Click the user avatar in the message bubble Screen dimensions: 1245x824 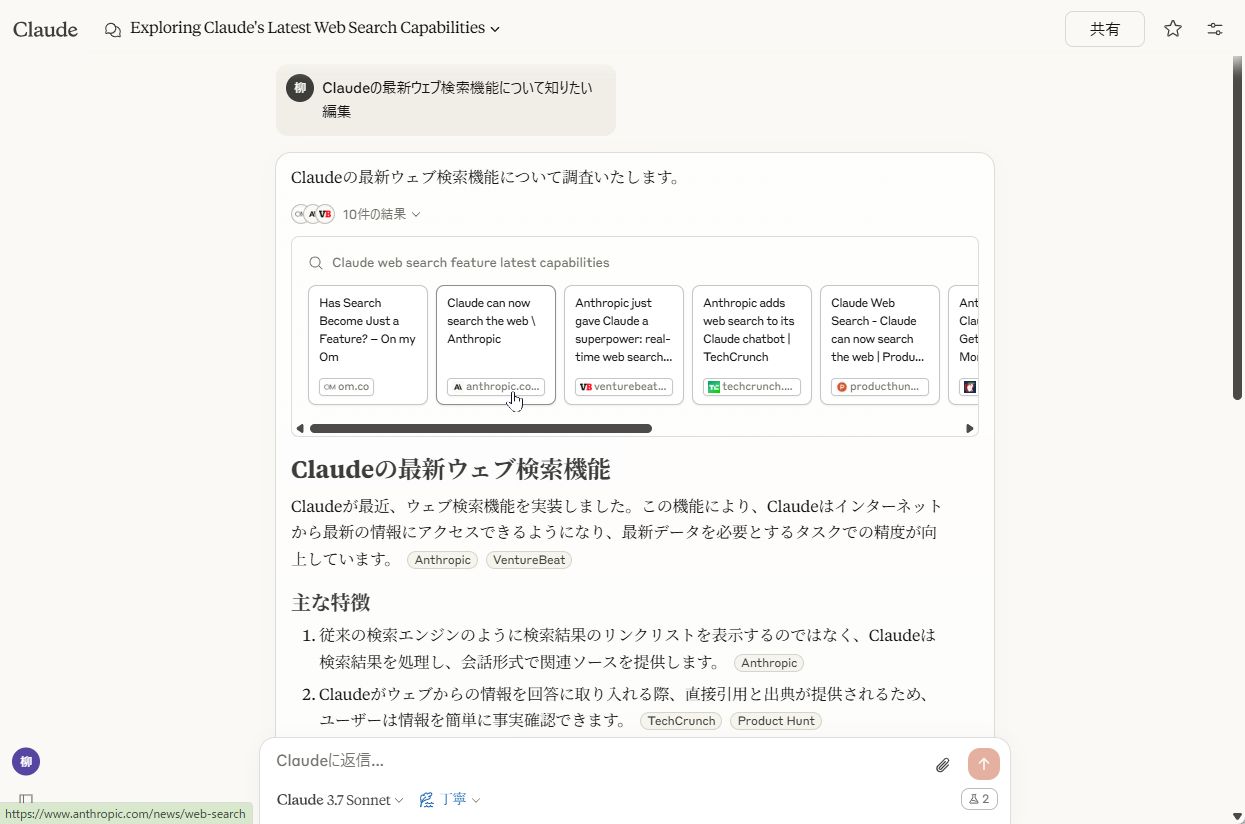(x=300, y=88)
